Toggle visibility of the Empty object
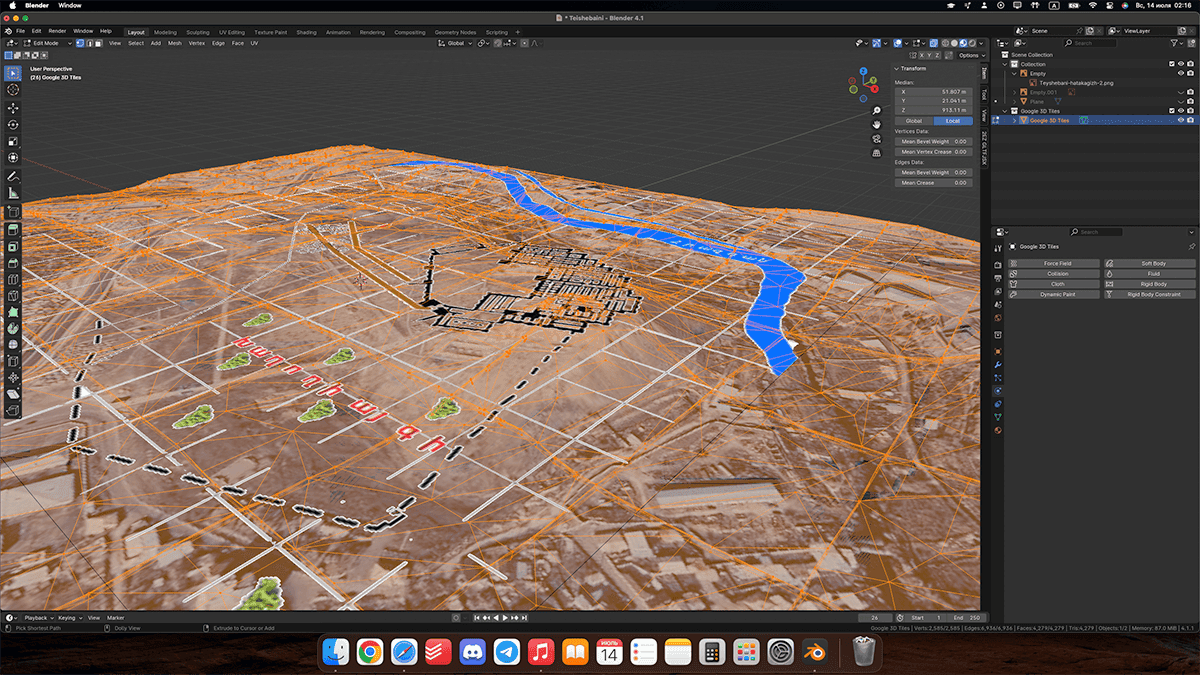Viewport: 1200px width, 675px height. (x=1181, y=73)
